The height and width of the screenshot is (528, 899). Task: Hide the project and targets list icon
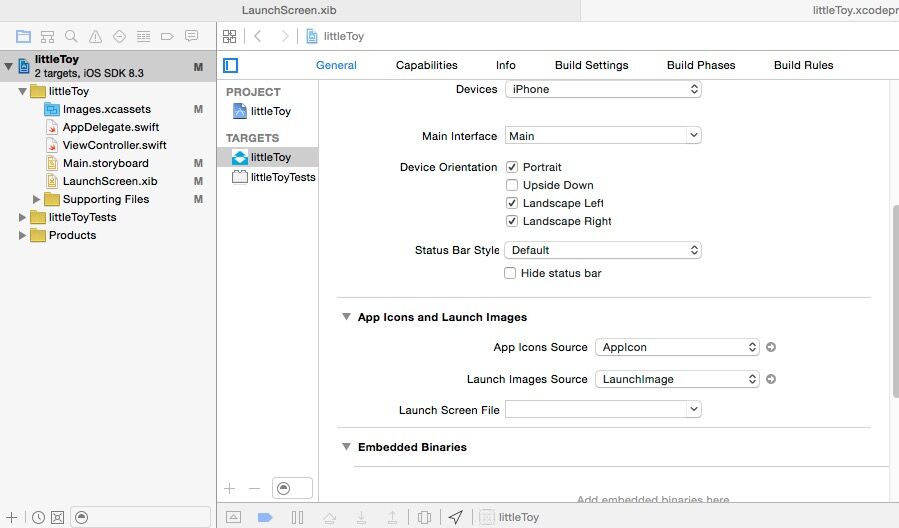[x=231, y=65]
